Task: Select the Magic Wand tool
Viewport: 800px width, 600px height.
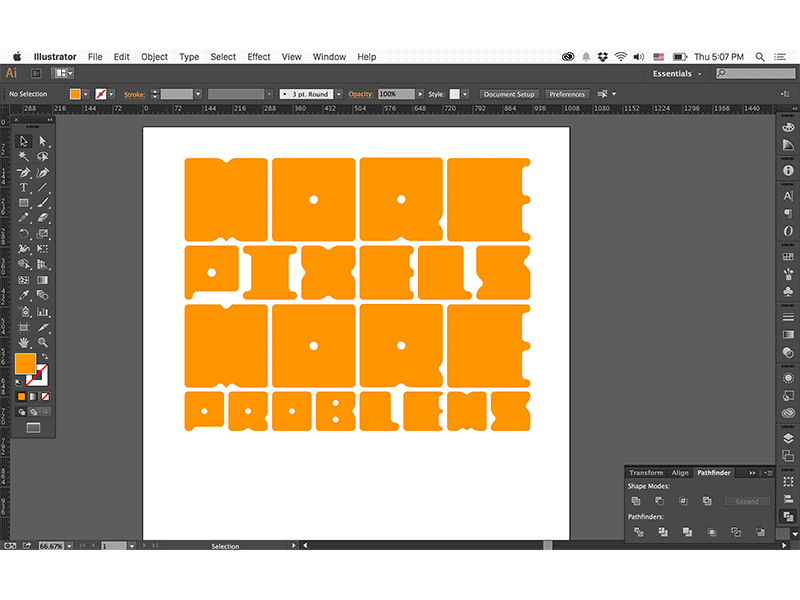Action: (x=24, y=156)
